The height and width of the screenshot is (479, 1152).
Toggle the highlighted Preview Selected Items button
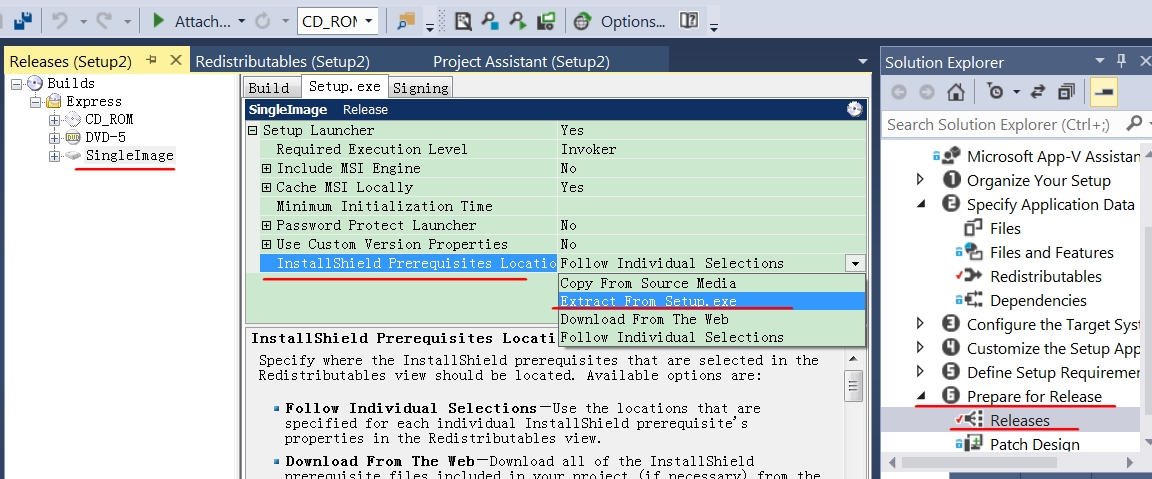pos(1104,92)
